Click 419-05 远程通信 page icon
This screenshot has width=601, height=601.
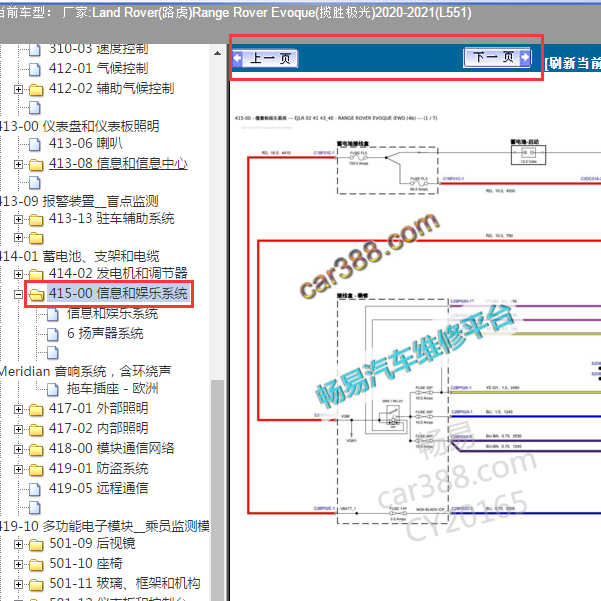click(35, 489)
